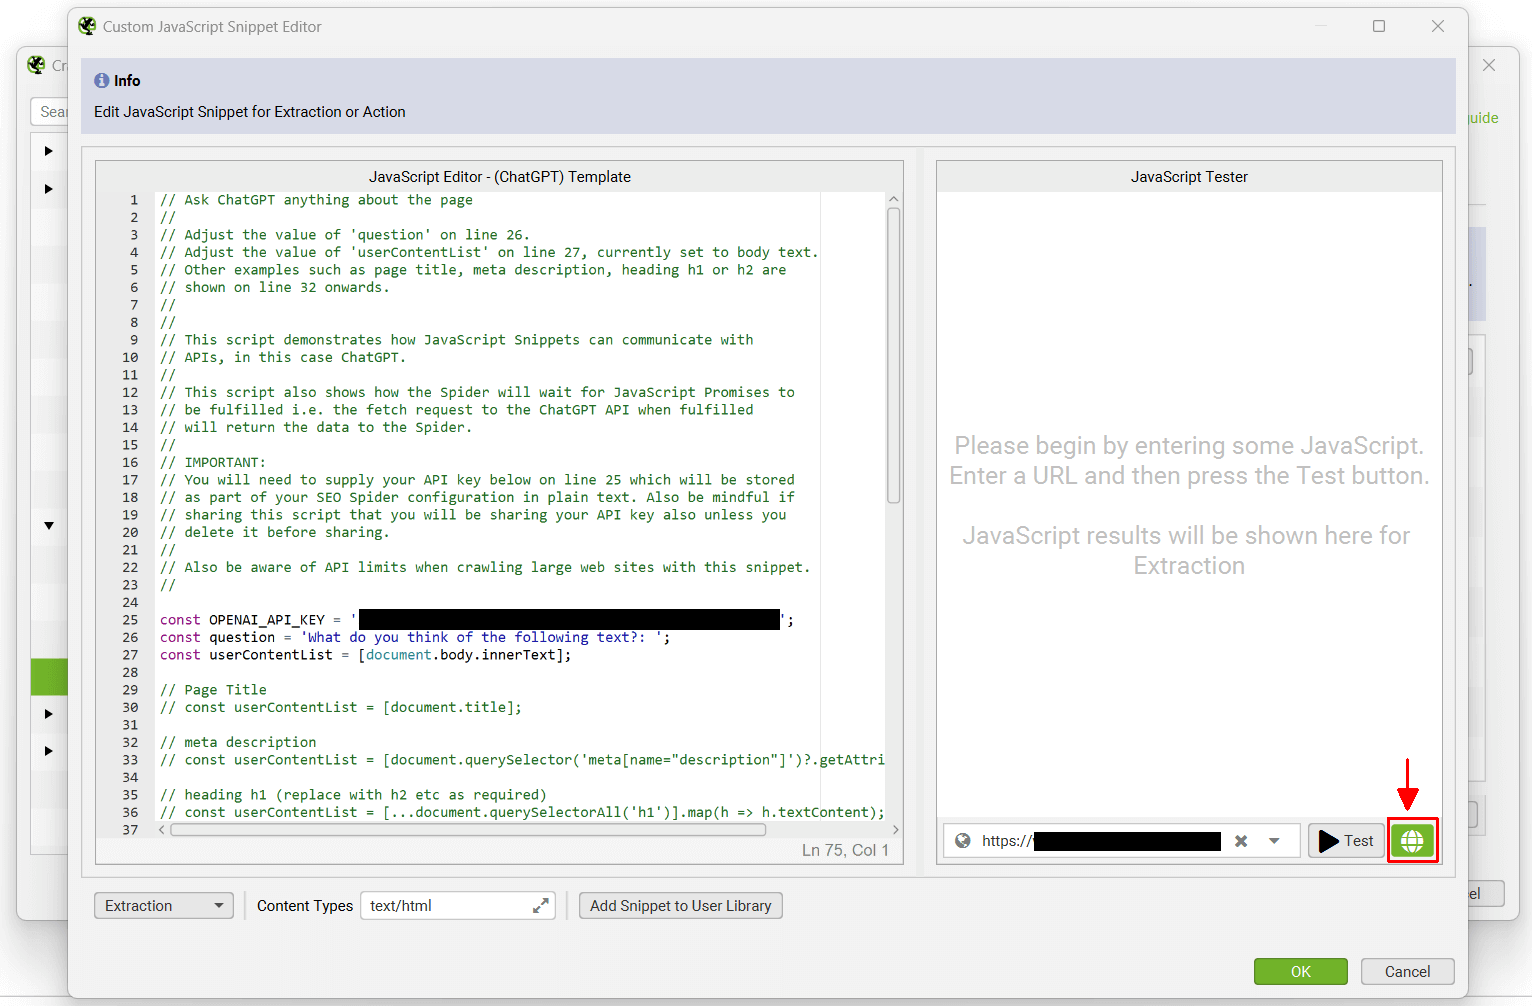Viewport: 1532px width, 1006px height.
Task: Click the JavaScript Tester panel header
Action: 1189,177
